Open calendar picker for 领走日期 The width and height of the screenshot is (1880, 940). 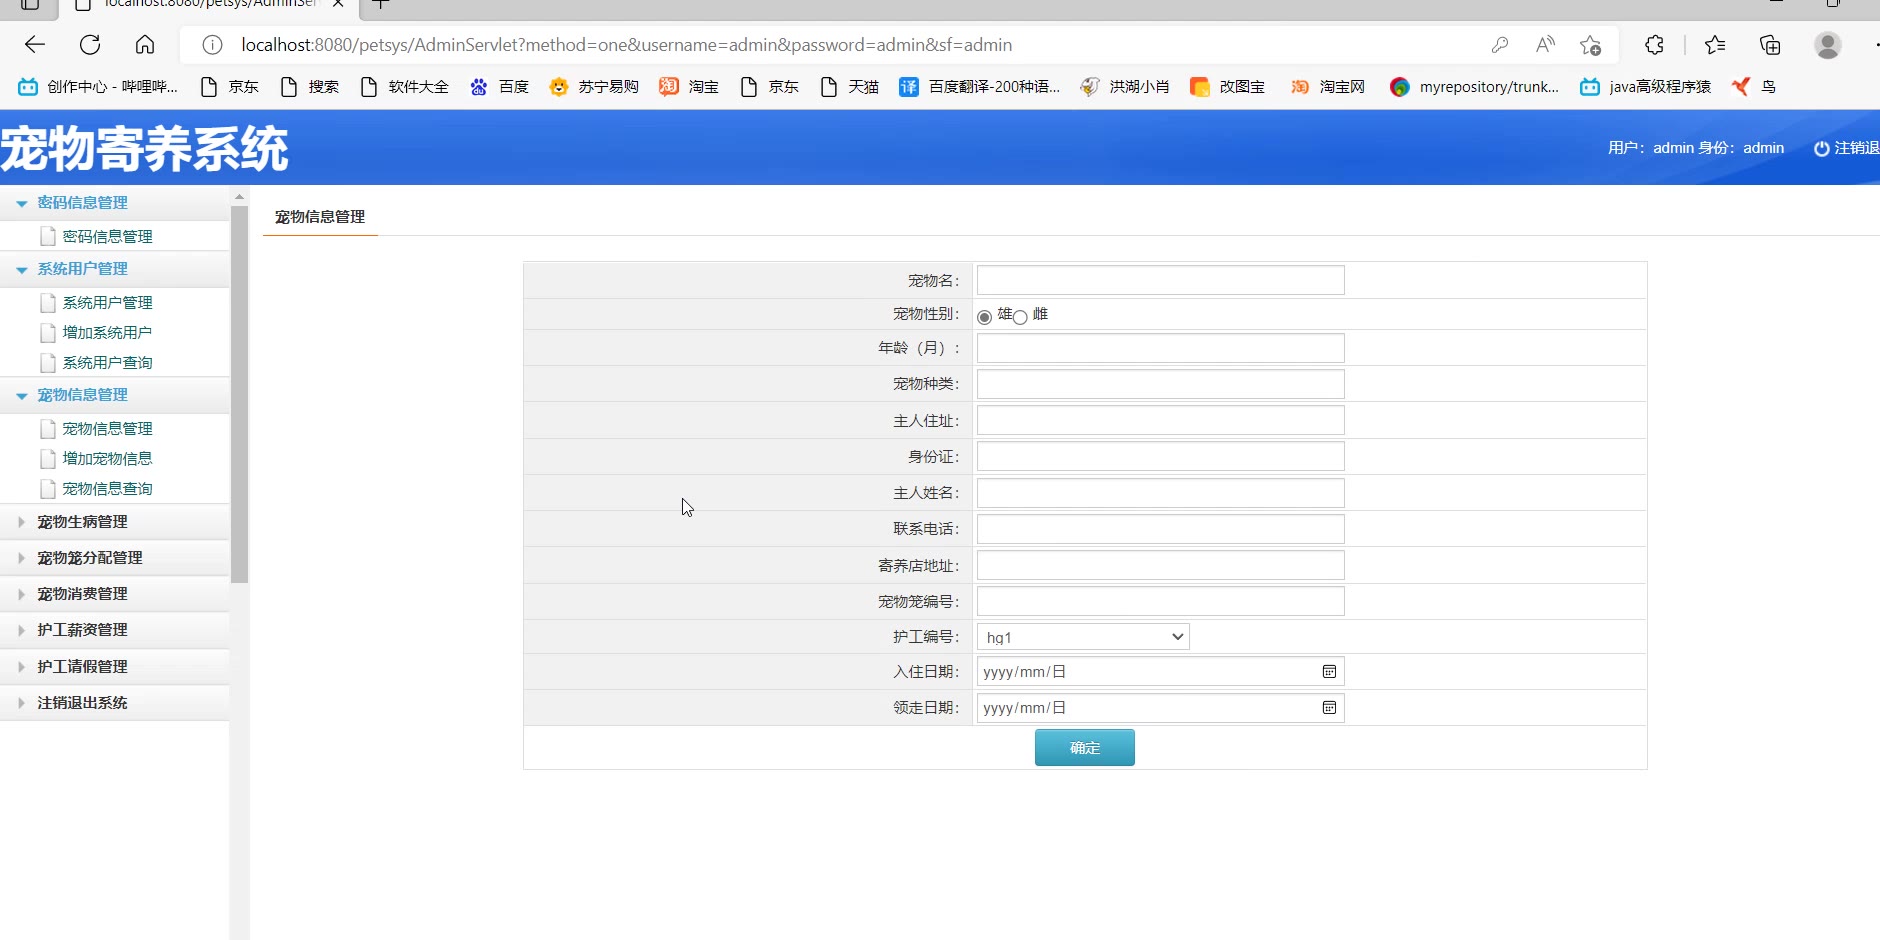[x=1329, y=708]
